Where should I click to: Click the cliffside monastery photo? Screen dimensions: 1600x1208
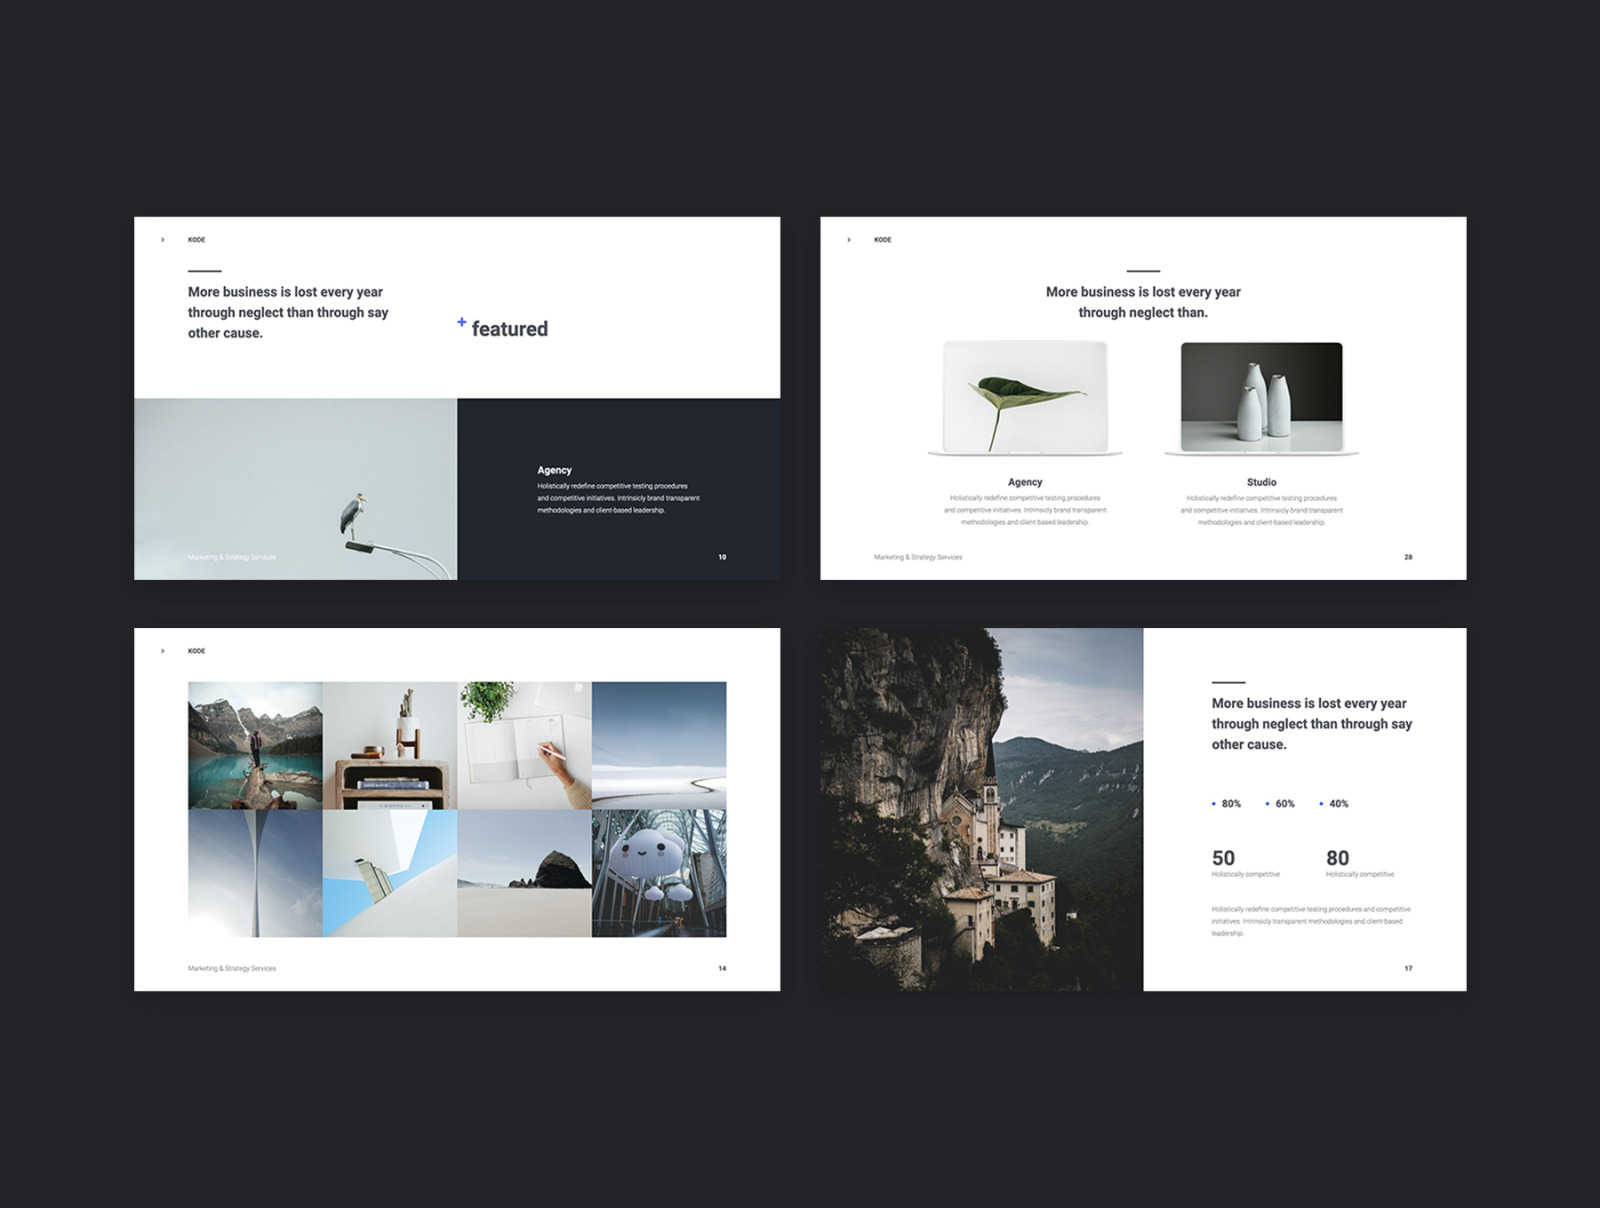click(x=981, y=809)
